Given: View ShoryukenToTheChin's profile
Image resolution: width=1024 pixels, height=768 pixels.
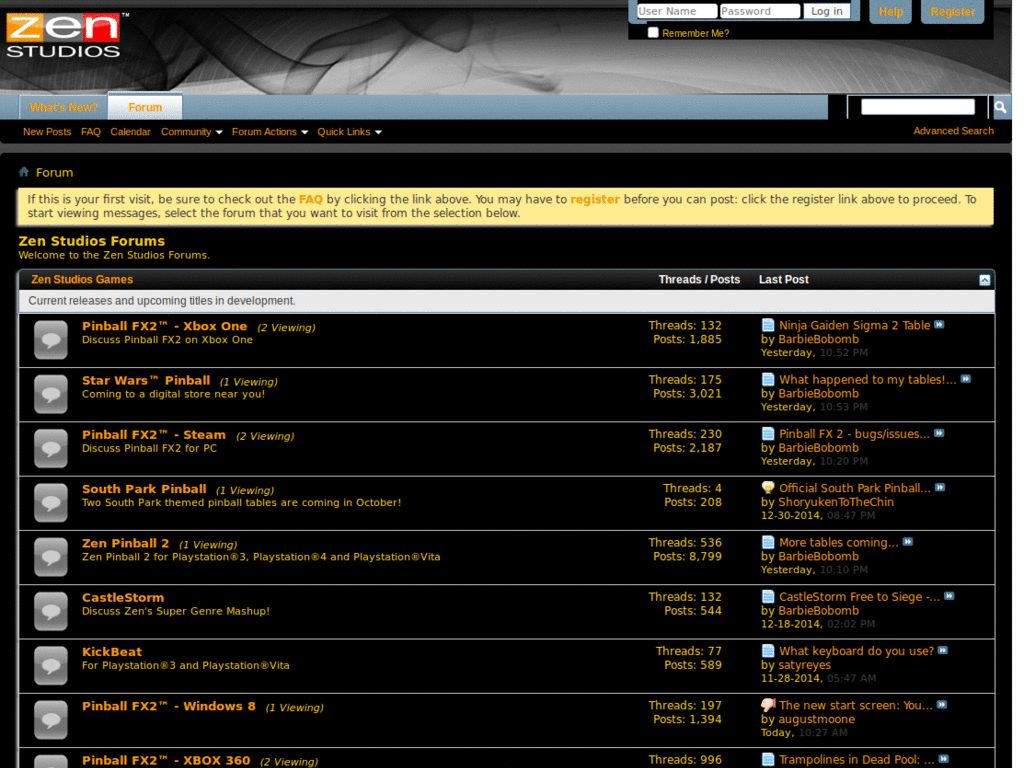Looking at the screenshot, I should (x=836, y=502).
